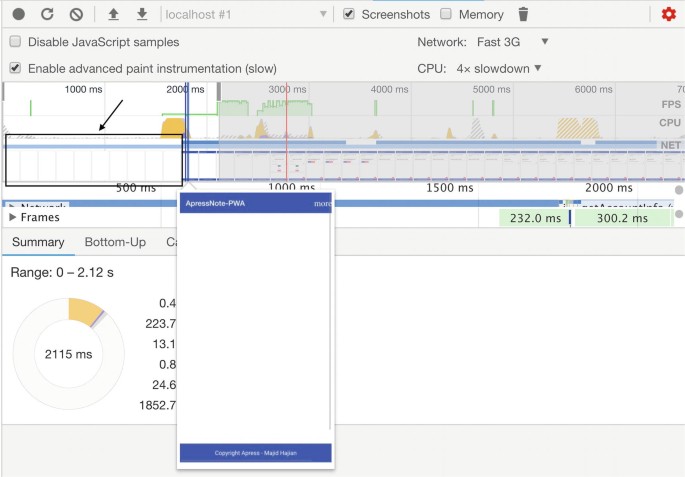Screen dimensions: 685x477
Task: Click the 223.7 value in the summary
Action: pos(161,324)
